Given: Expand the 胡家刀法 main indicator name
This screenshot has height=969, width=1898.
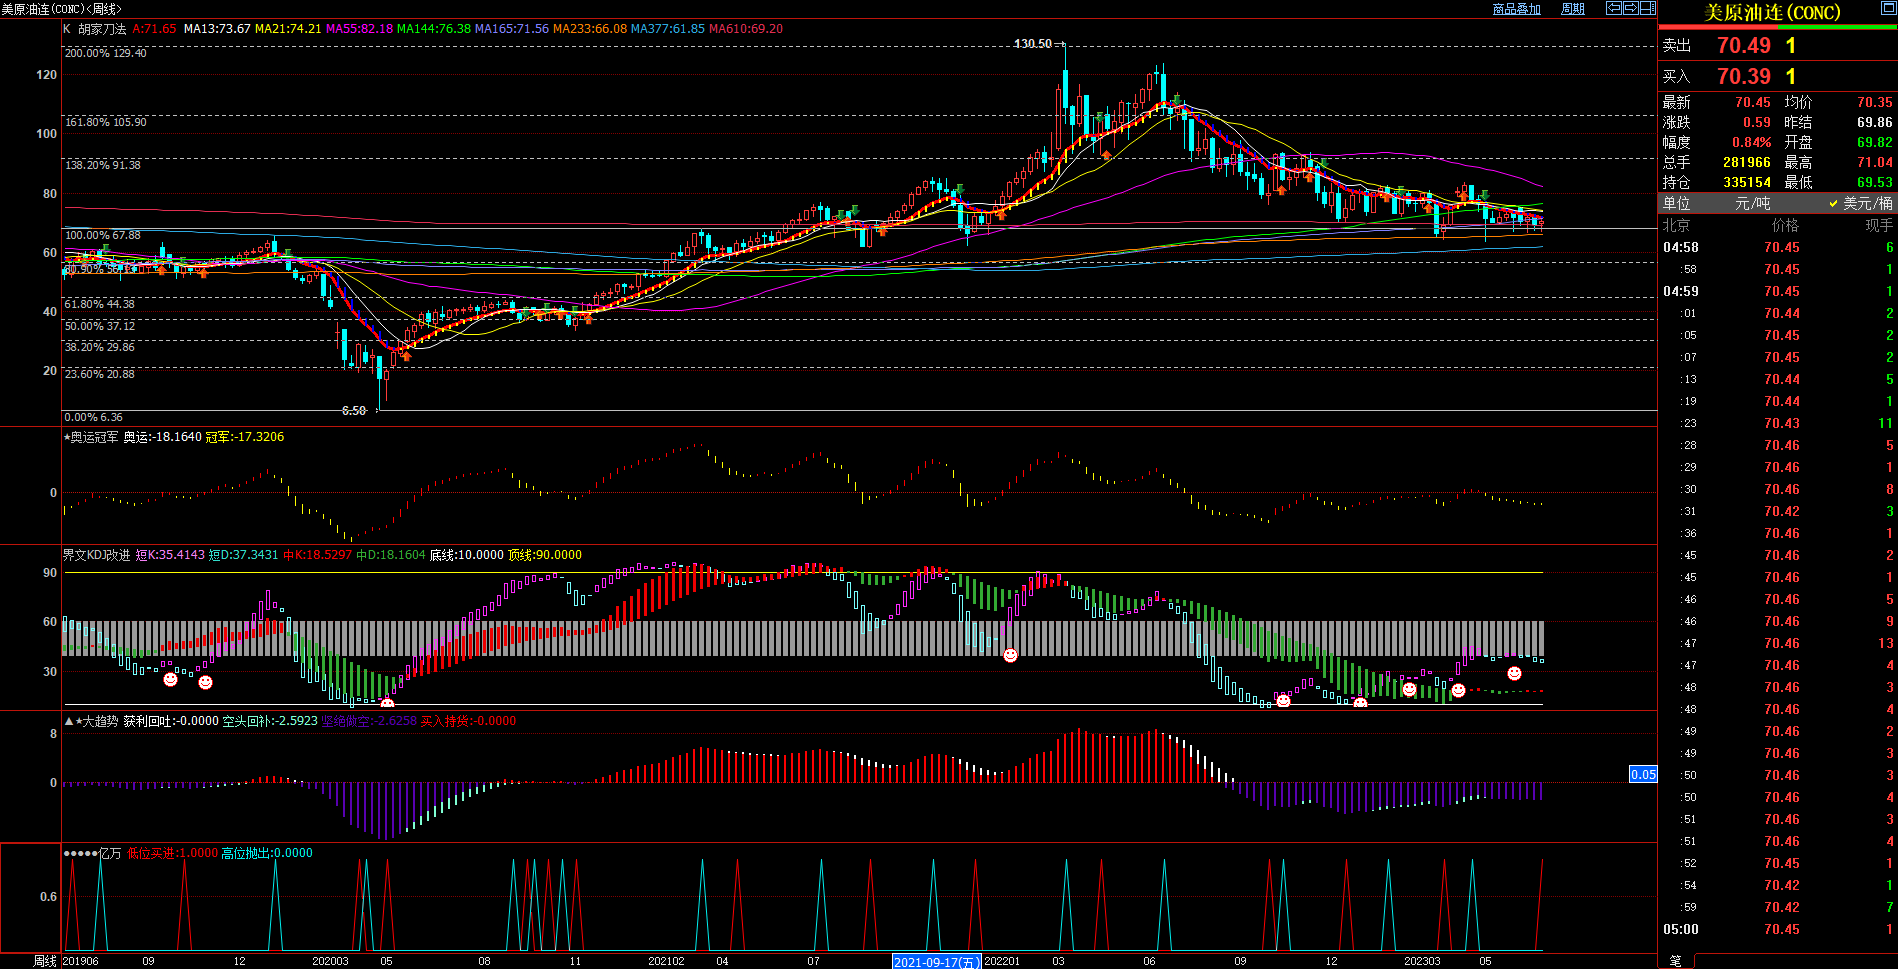Looking at the screenshot, I should (102, 29).
